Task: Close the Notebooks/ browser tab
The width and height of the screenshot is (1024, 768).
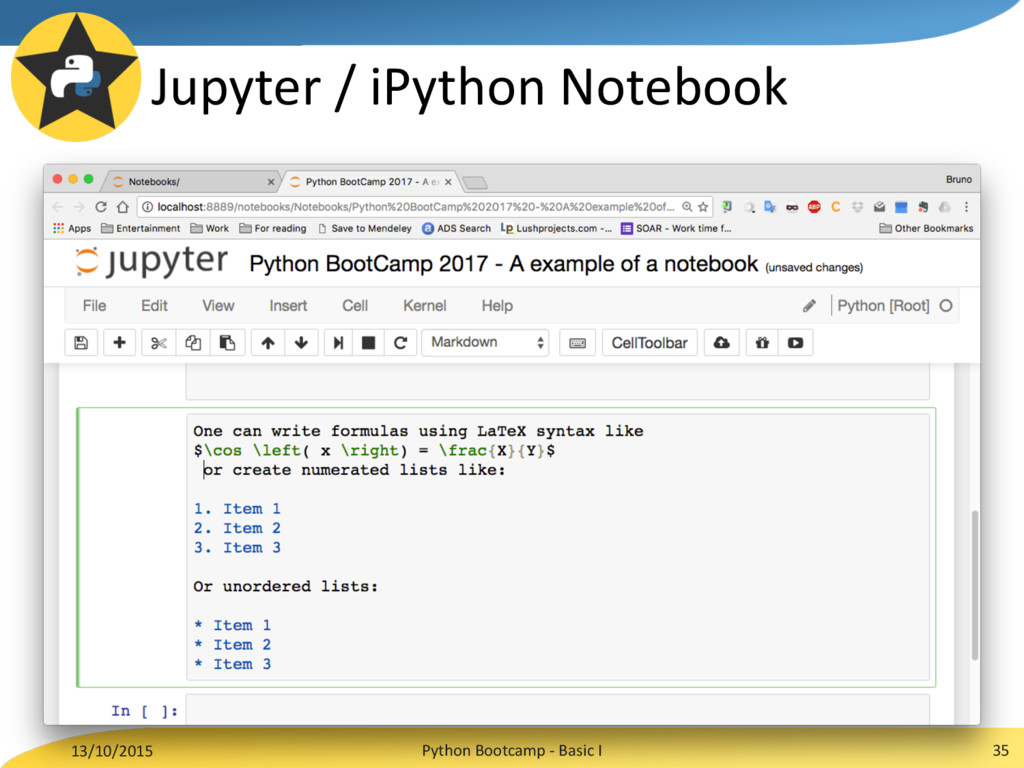Action: pos(270,182)
